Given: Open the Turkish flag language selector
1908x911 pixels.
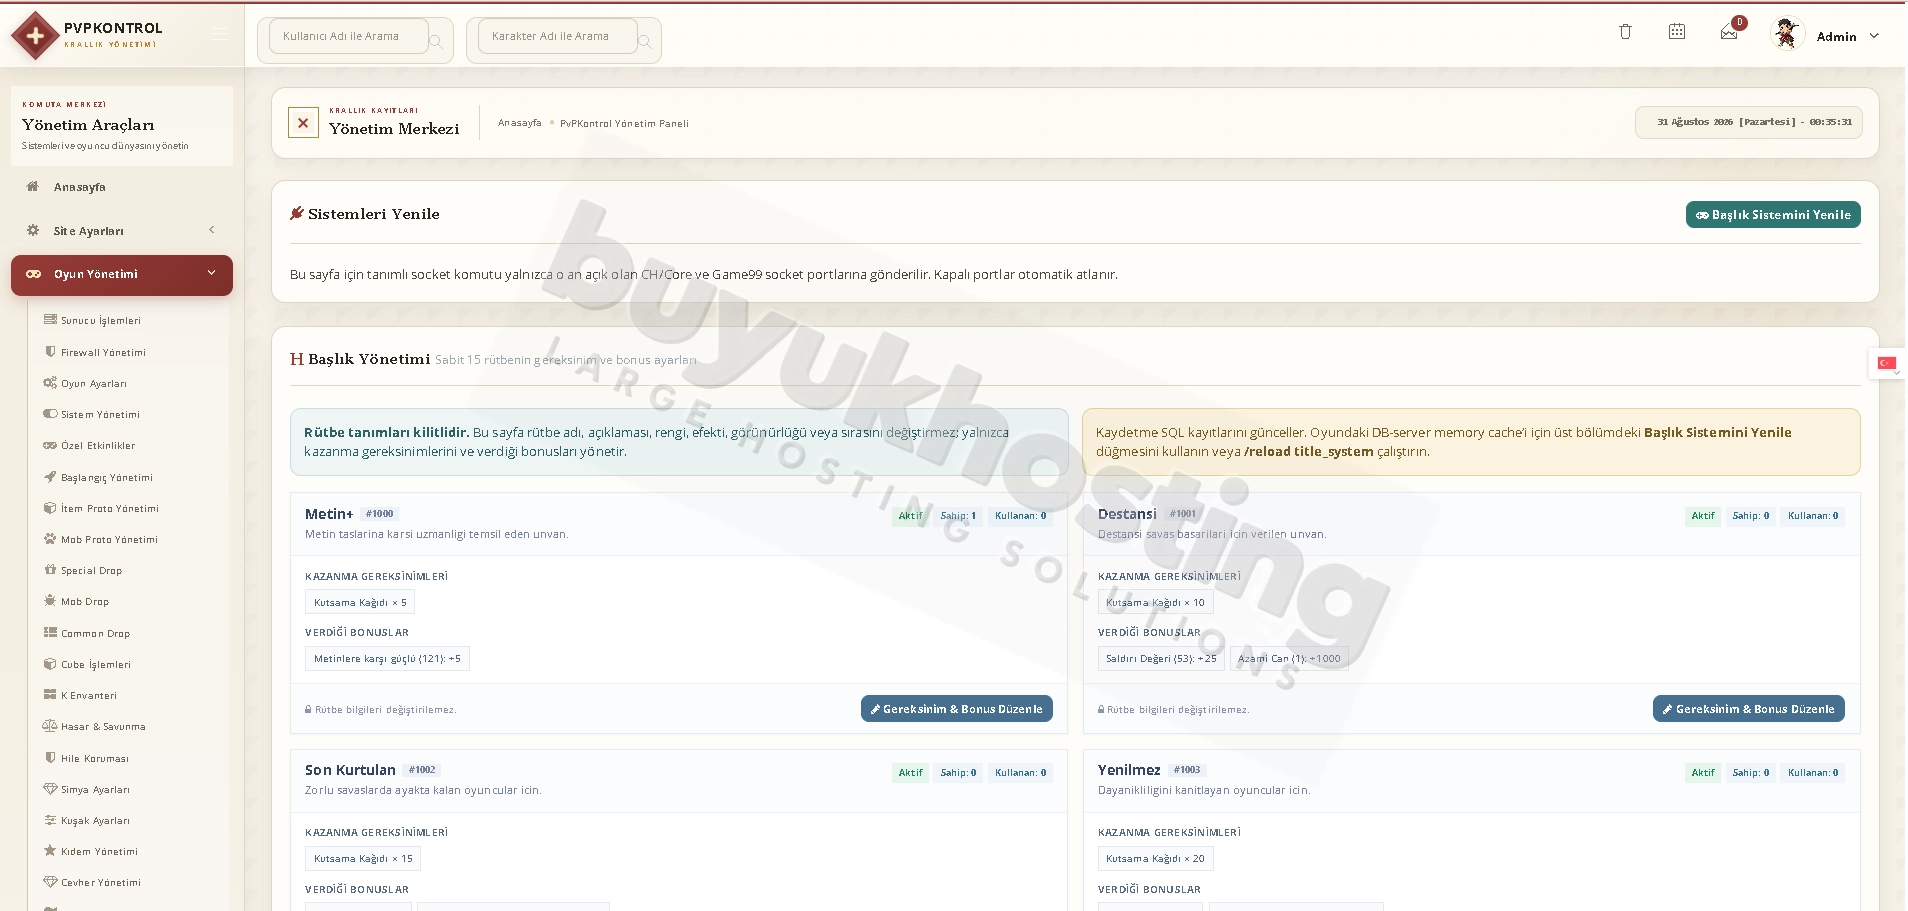Looking at the screenshot, I should click(x=1886, y=363).
